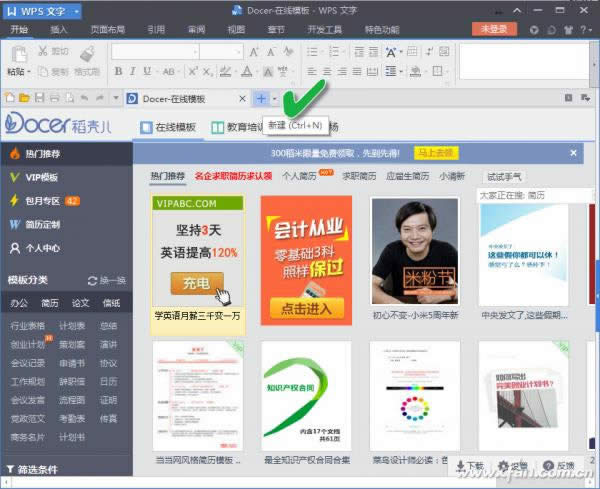Click the New document icon in quick toolbar
The width and height of the screenshot is (600, 489).
[10, 98]
